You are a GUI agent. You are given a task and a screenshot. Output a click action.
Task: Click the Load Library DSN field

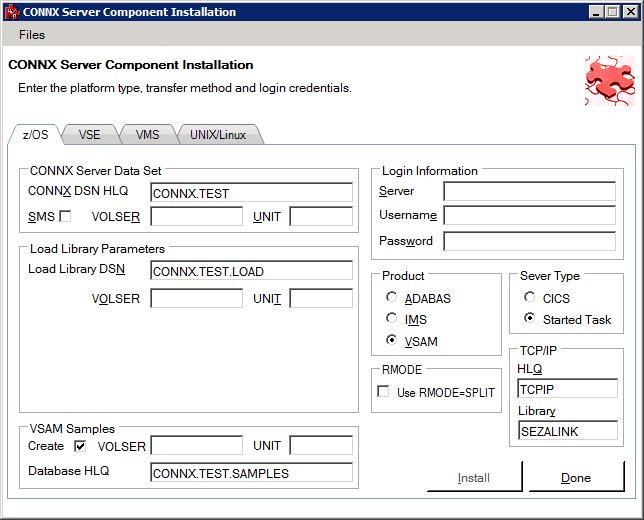point(251,271)
